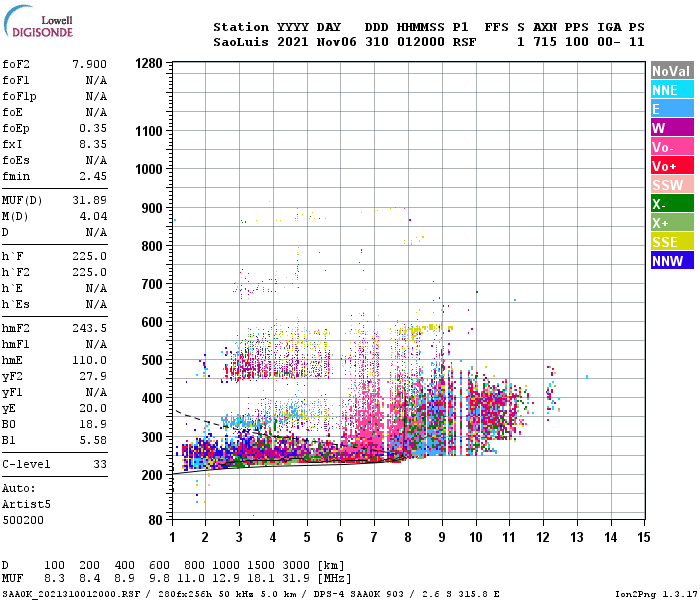The image size is (700, 600).
Task: Click the 8 MHz frequency axis label
Action: point(408,537)
